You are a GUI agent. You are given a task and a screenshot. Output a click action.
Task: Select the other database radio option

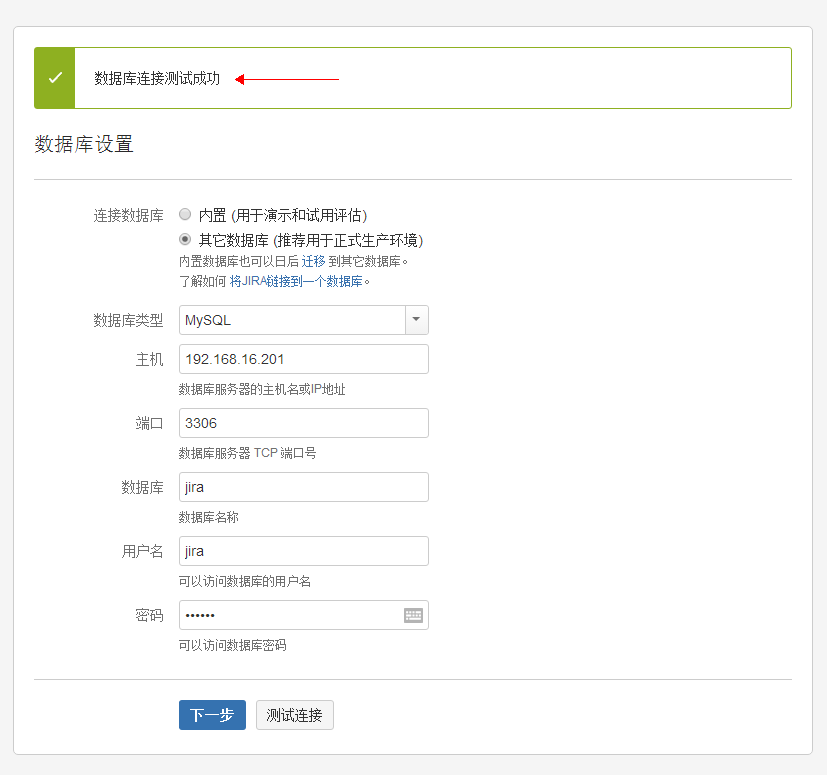coord(185,240)
